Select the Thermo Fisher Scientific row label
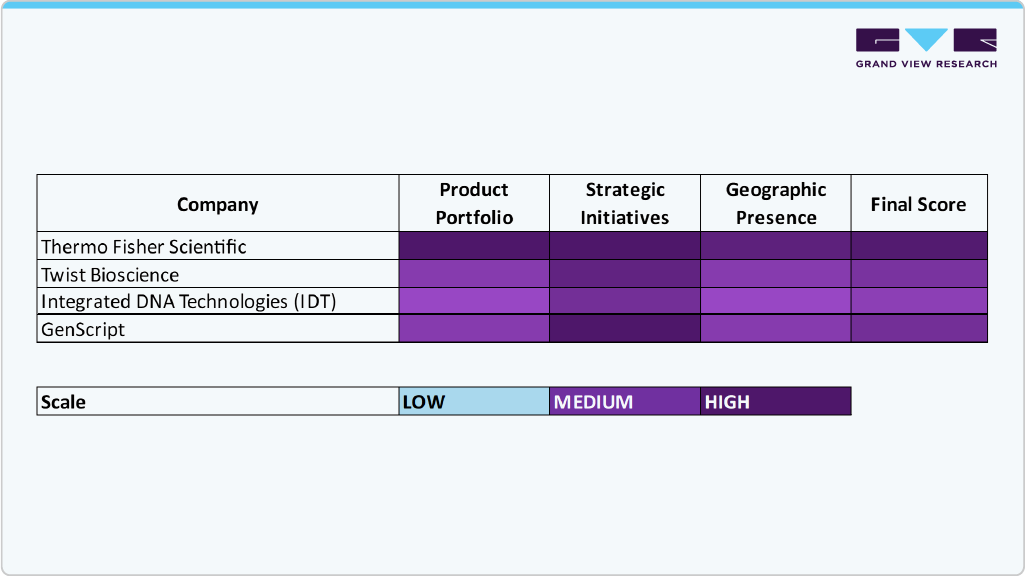Screen dimensions: 1025x576 [x=144, y=246]
